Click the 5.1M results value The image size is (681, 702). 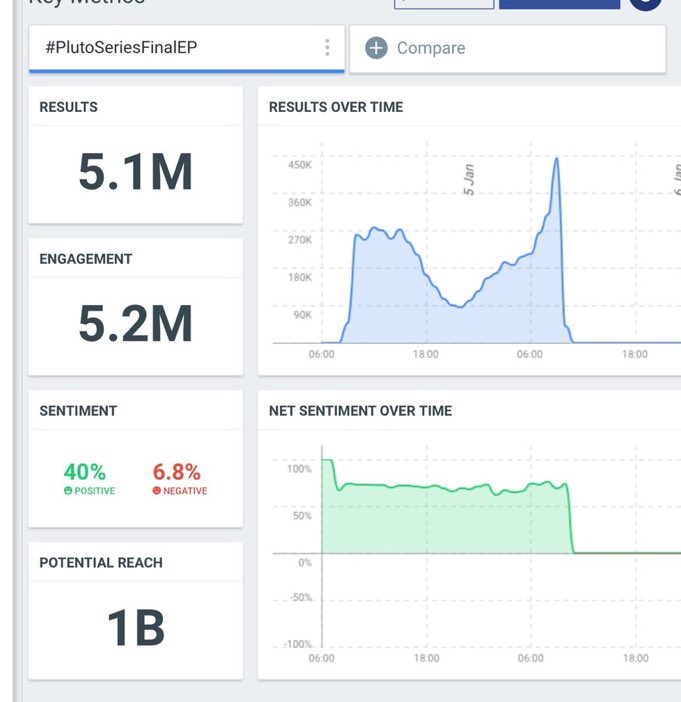point(135,172)
